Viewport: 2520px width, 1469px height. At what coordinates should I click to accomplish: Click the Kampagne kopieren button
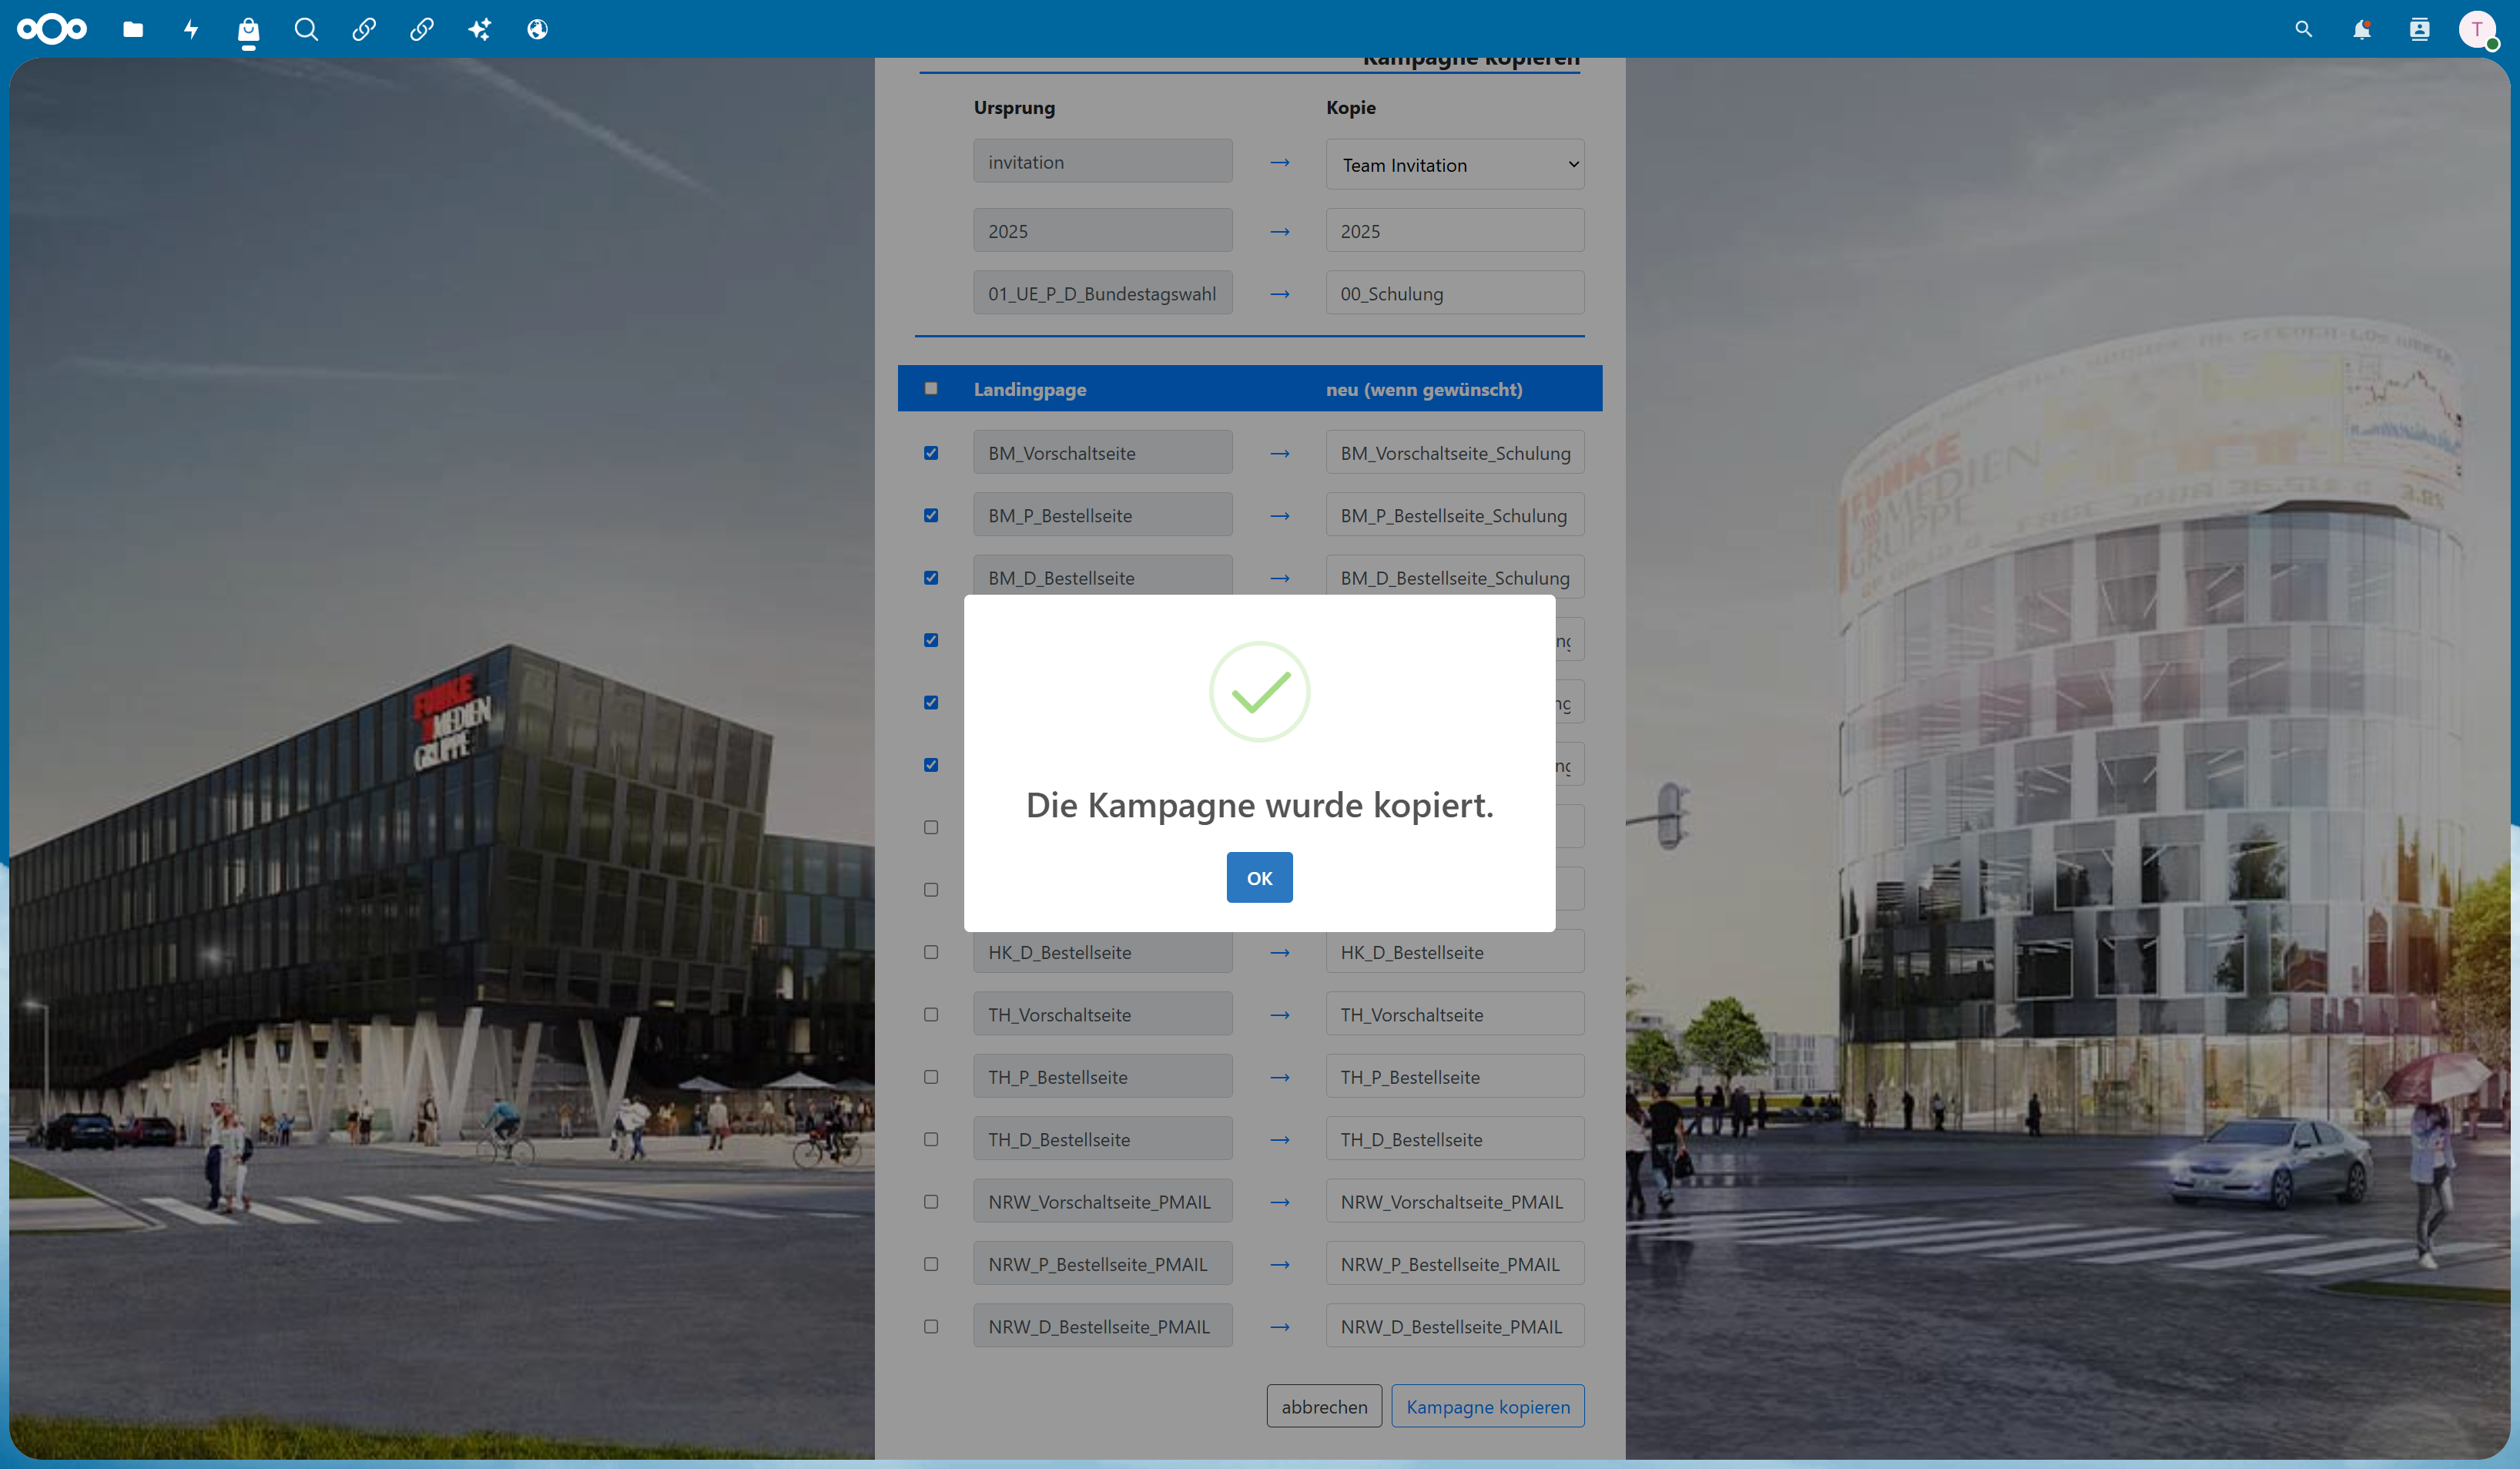(1488, 1406)
